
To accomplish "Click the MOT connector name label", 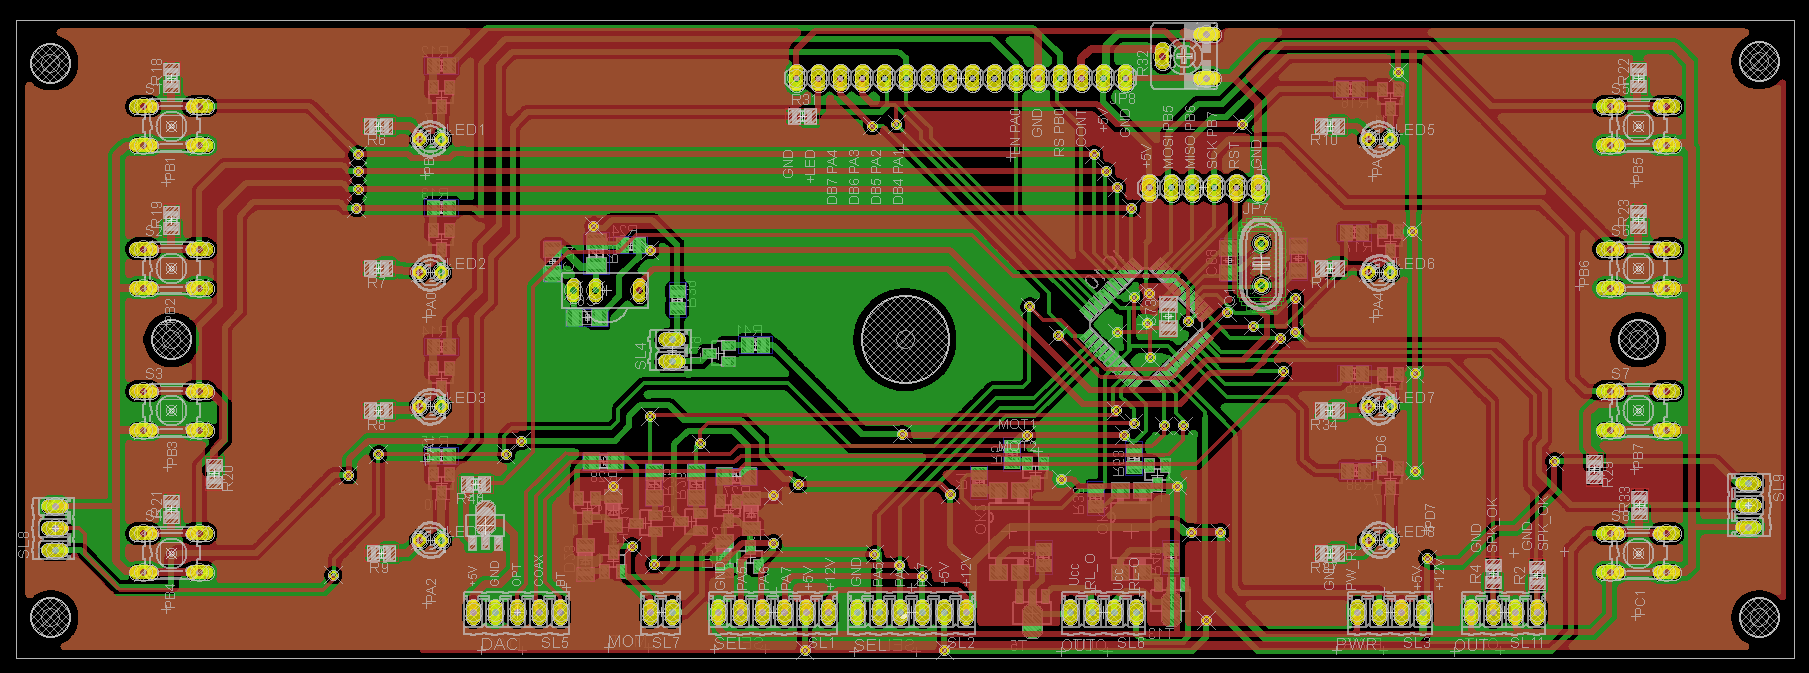I will (627, 642).
